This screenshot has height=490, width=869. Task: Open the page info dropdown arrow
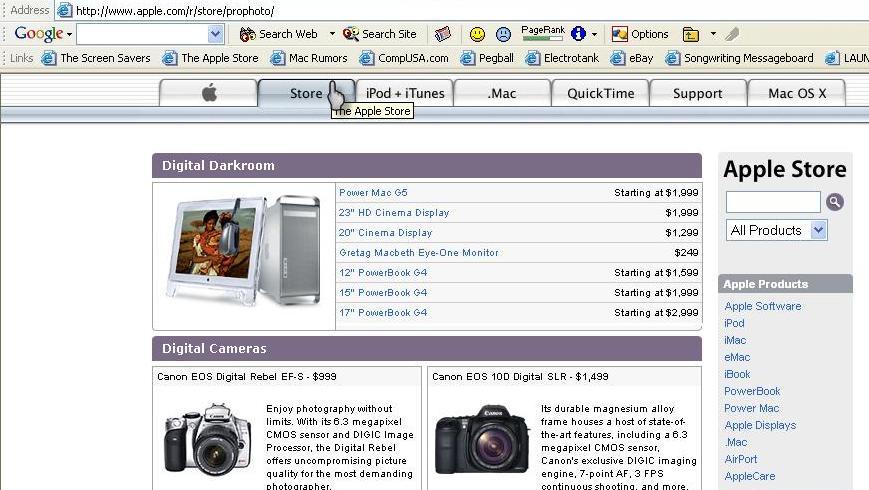tap(594, 34)
